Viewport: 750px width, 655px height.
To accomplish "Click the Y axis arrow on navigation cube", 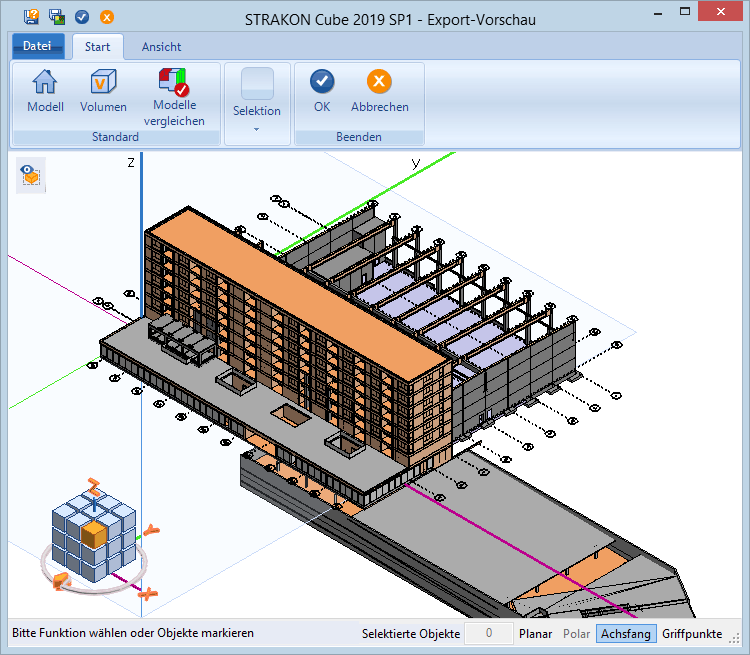I will (152, 530).
